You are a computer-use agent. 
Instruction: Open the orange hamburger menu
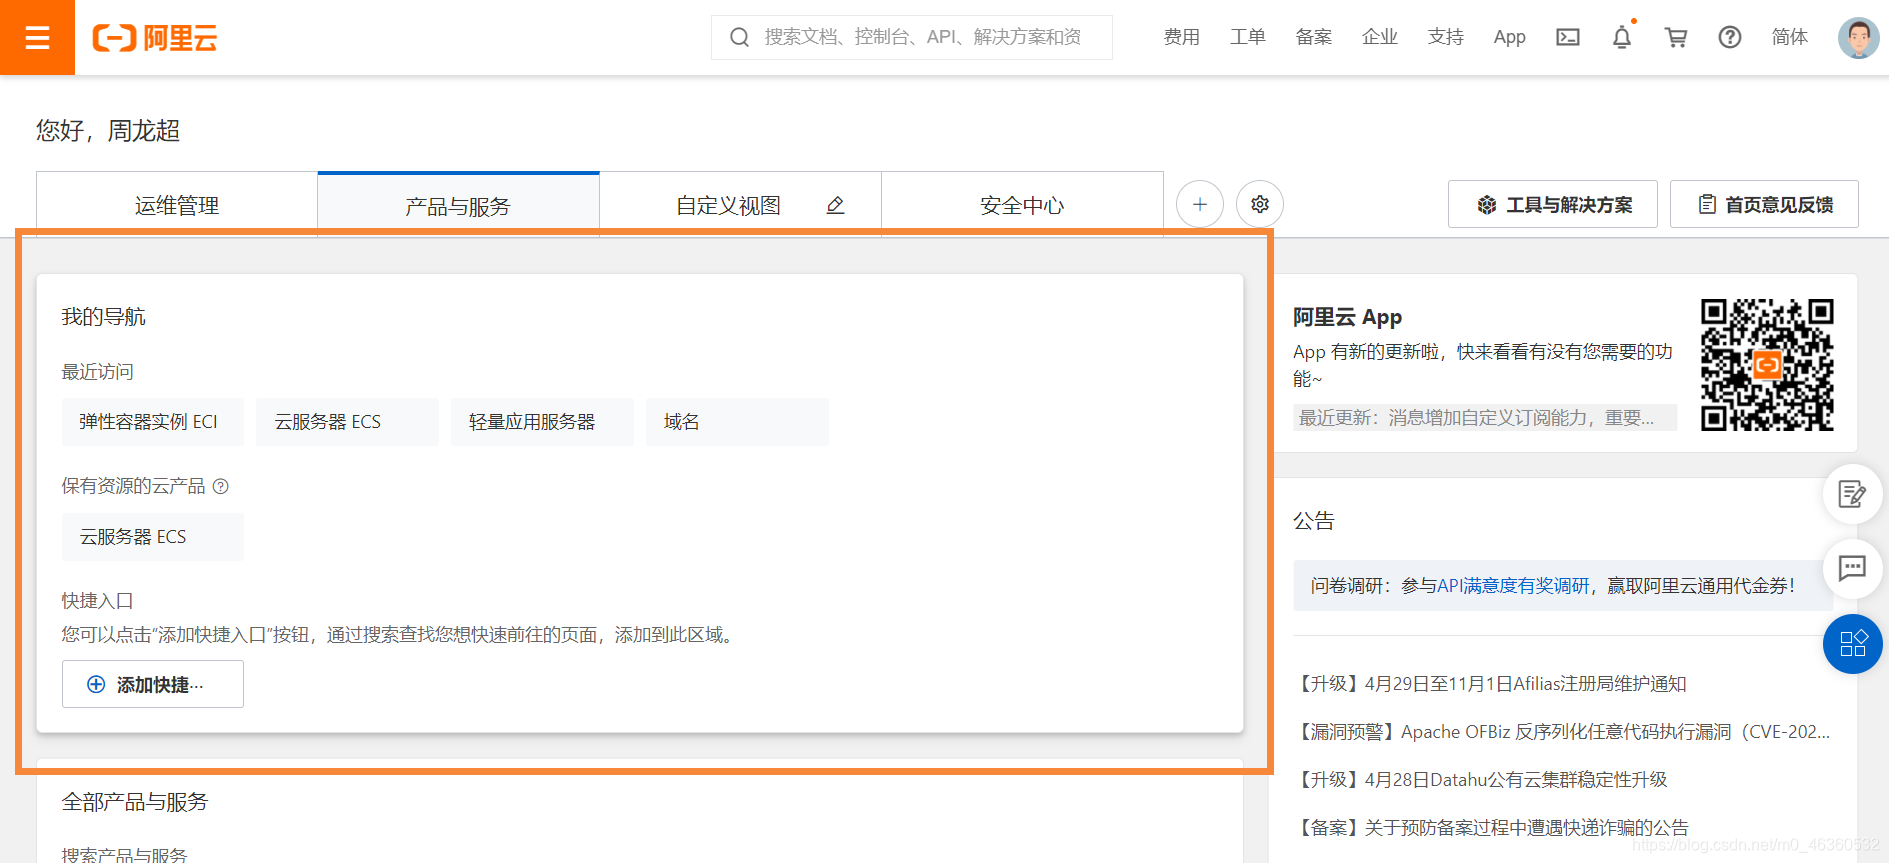coord(37,37)
